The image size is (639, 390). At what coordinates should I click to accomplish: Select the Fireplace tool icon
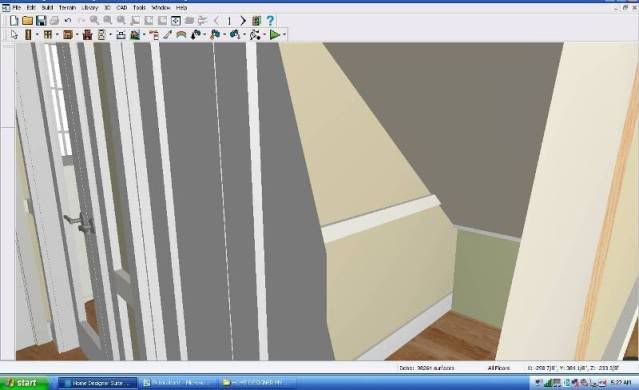(87, 35)
